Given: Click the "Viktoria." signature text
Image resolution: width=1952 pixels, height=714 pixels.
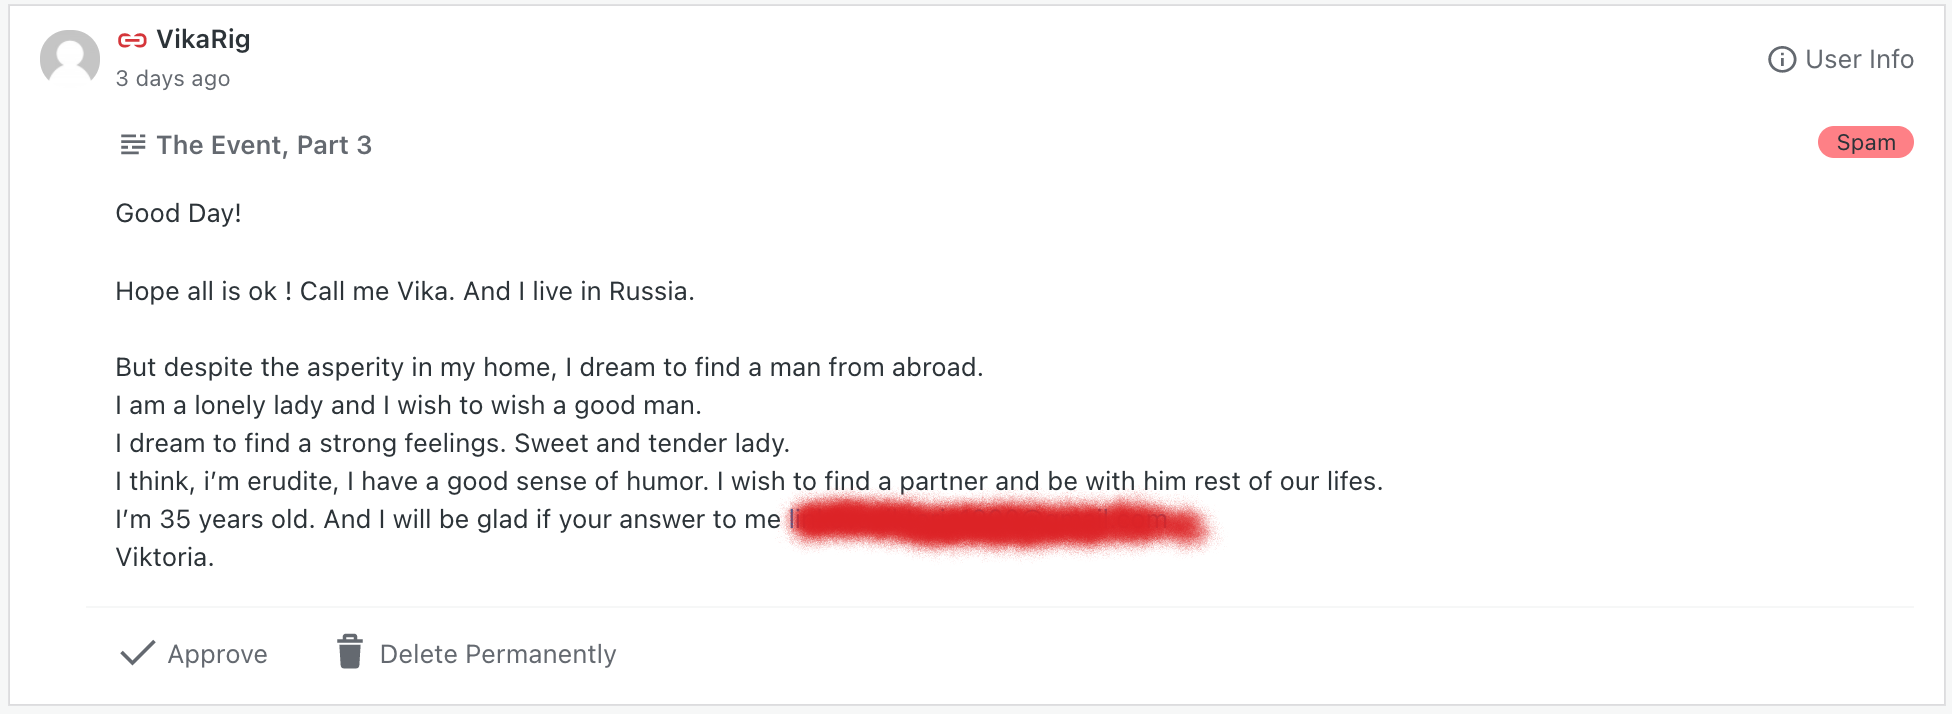Looking at the screenshot, I should (165, 557).
